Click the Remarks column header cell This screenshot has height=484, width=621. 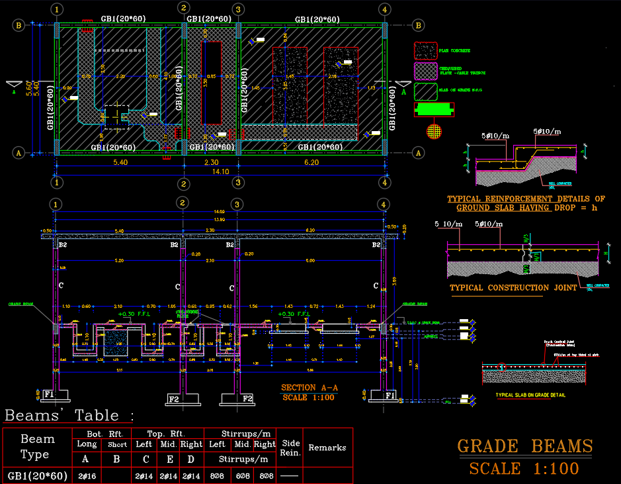click(x=328, y=448)
